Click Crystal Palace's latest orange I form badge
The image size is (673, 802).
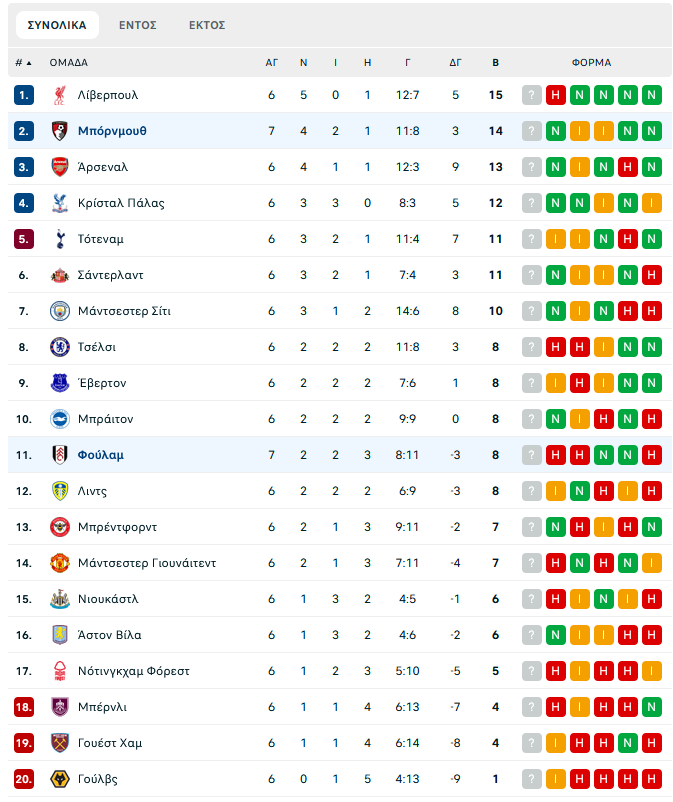(652, 203)
